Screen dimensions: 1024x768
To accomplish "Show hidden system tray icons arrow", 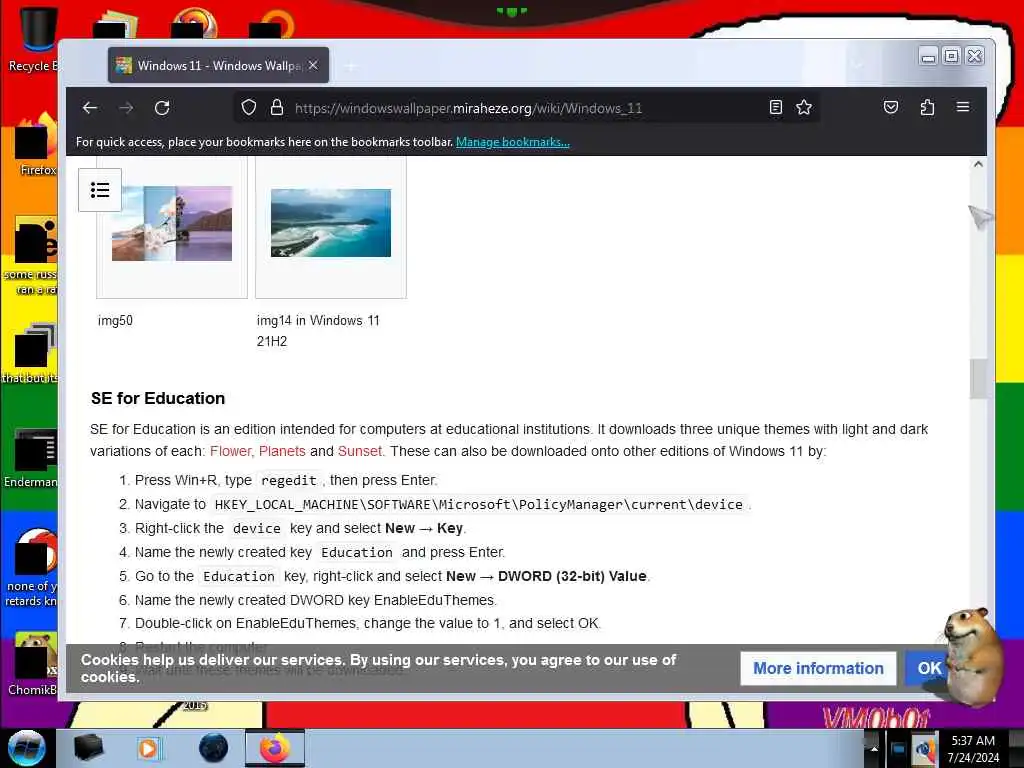I will coord(874,748).
